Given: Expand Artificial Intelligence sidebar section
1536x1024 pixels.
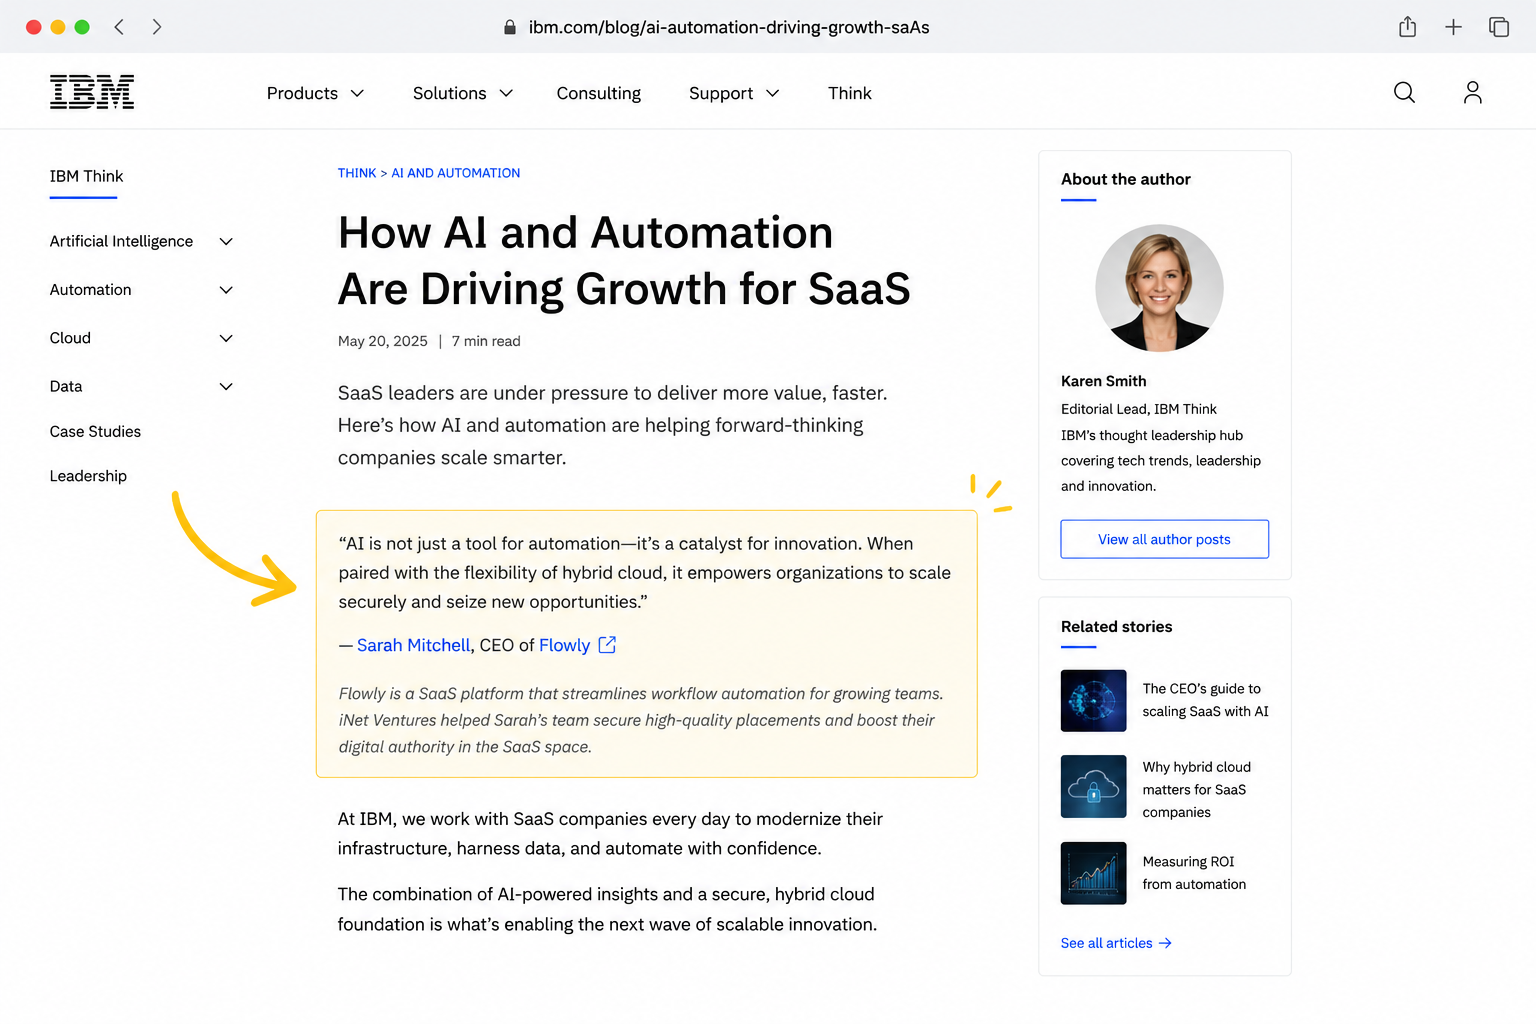Looking at the screenshot, I should (x=226, y=241).
